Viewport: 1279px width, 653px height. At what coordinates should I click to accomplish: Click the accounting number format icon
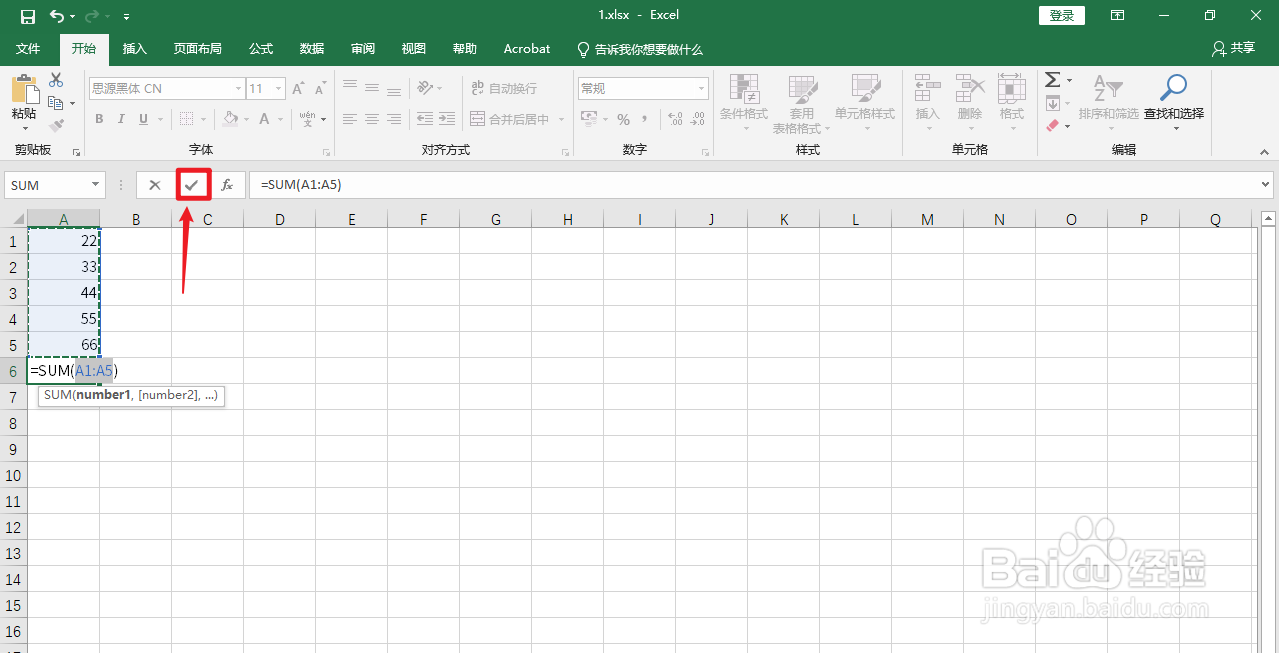pyautogui.click(x=589, y=119)
